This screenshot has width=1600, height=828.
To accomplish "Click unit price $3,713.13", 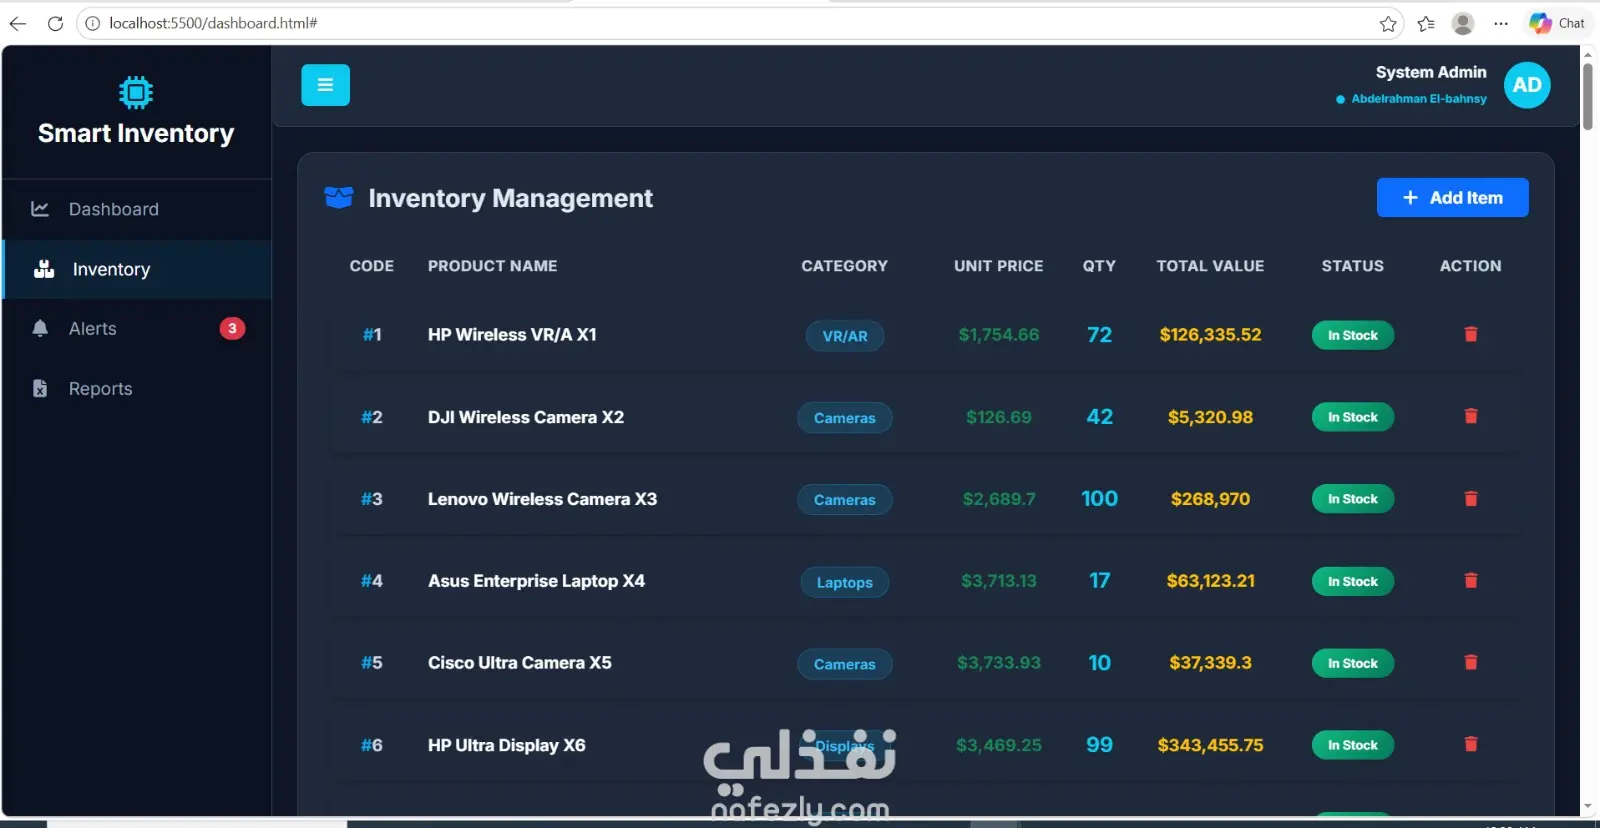I will (999, 581).
